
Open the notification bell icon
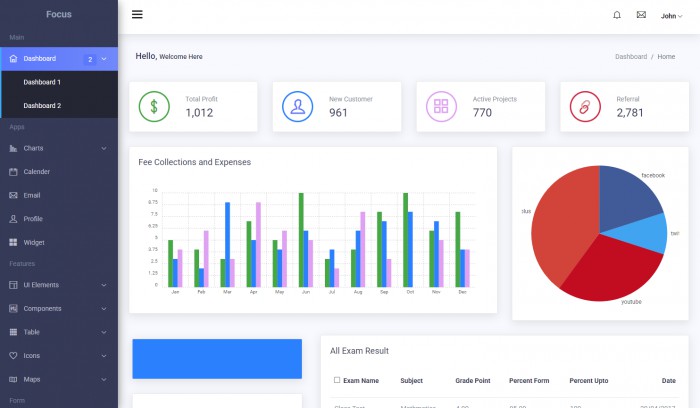click(616, 15)
